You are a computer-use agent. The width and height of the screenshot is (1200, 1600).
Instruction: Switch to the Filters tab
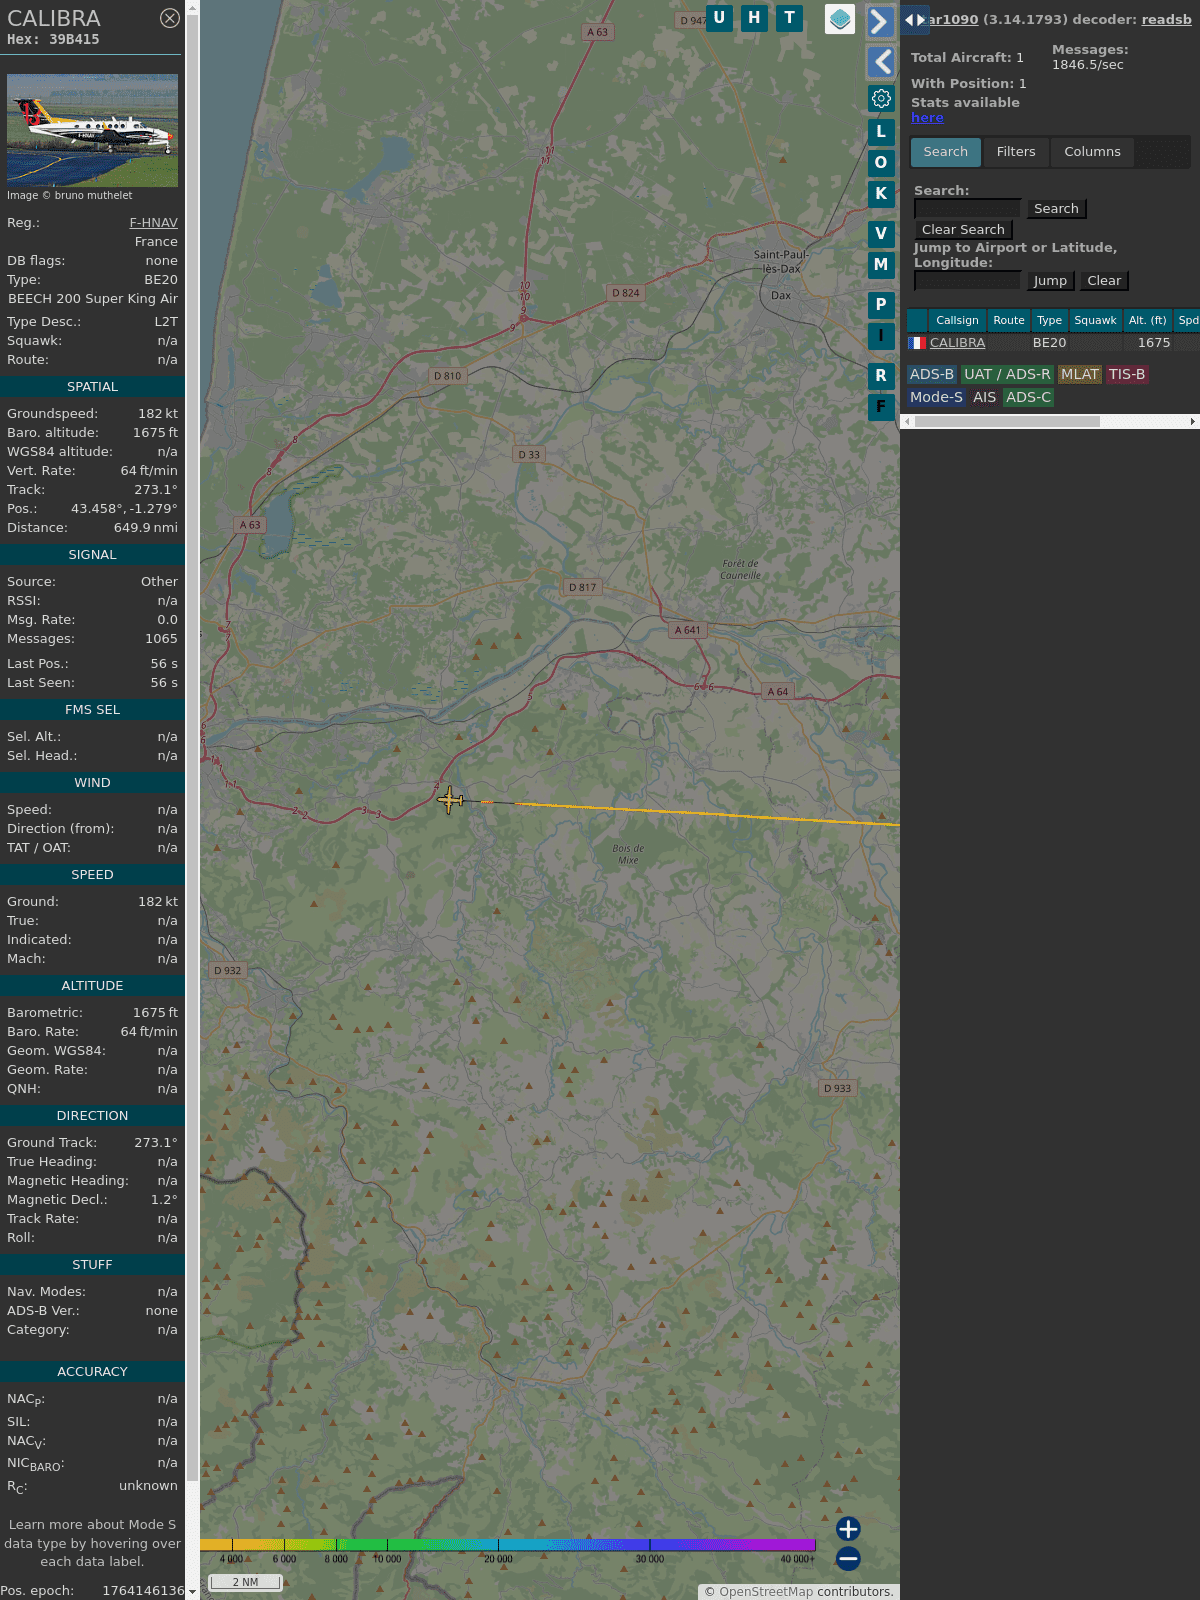(1015, 152)
